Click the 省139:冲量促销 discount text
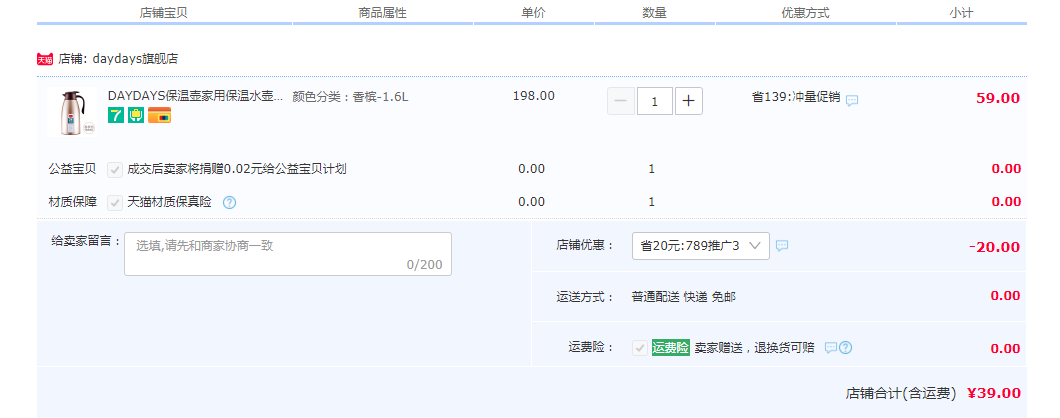This screenshot has height=418, width=1060. [796, 97]
